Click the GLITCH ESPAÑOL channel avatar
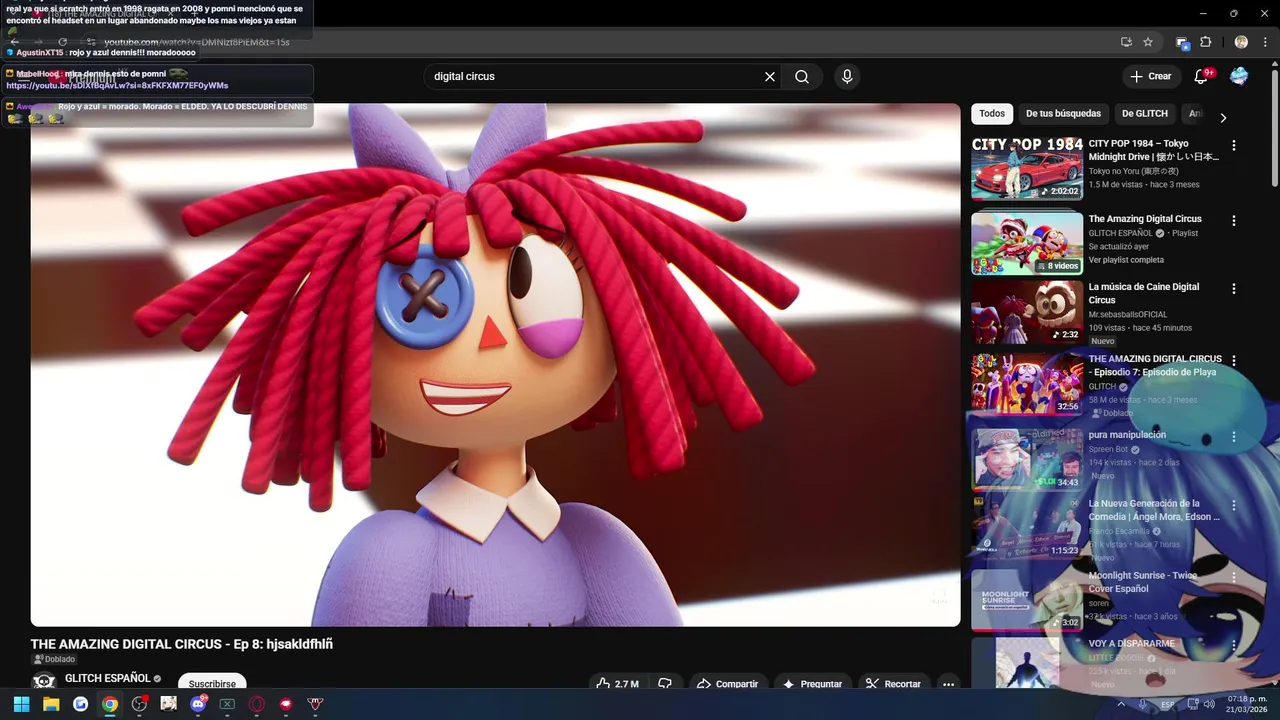Viewport: 1280px width, 720px height. coord(44,681)
